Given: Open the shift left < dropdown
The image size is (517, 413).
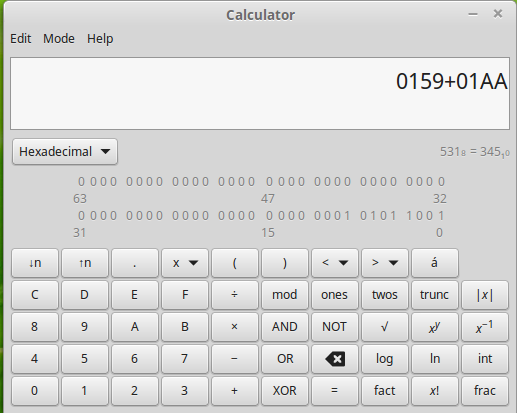Looking at the screenshot, I should tap(335, 263).
